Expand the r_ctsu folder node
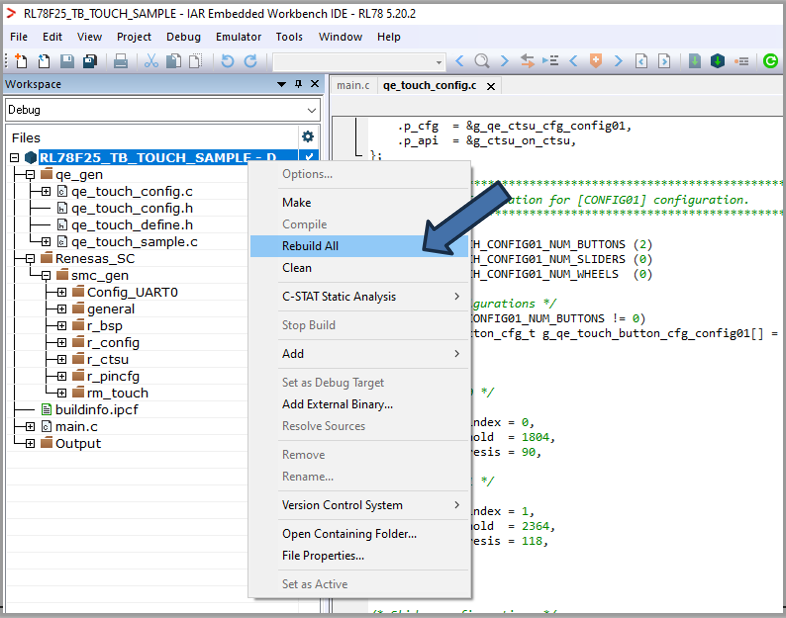Image resolution: width=786 pixels, height=618 pixels. pyautogui.click(x=62, y=359)
